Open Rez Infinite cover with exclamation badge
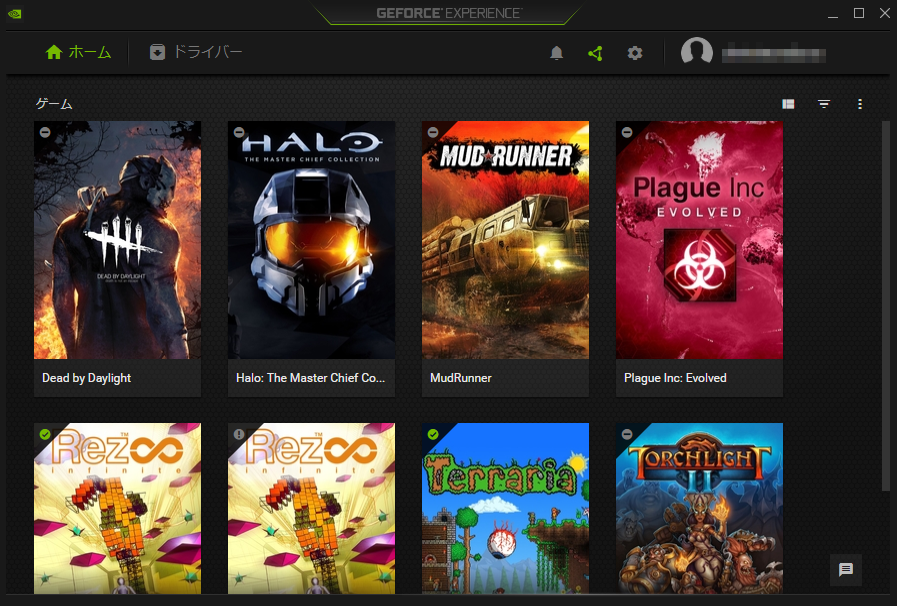The width and height of the screenshot is (897, 606). (x=311, y=508)
